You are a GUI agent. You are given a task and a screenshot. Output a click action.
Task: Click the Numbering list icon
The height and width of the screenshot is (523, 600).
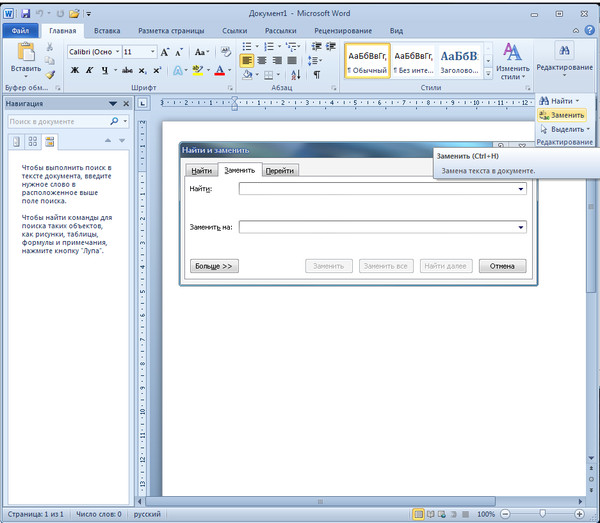tap(269, 47)
